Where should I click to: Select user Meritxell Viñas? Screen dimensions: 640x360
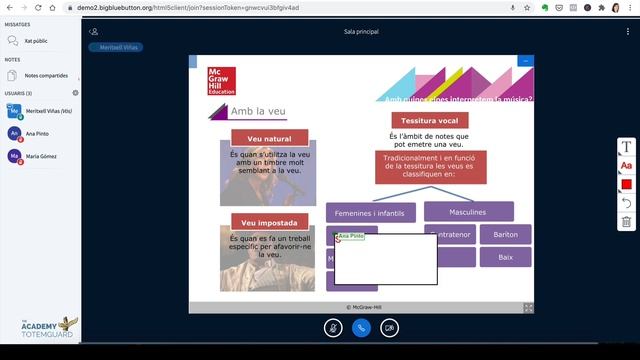pos(40,111)
